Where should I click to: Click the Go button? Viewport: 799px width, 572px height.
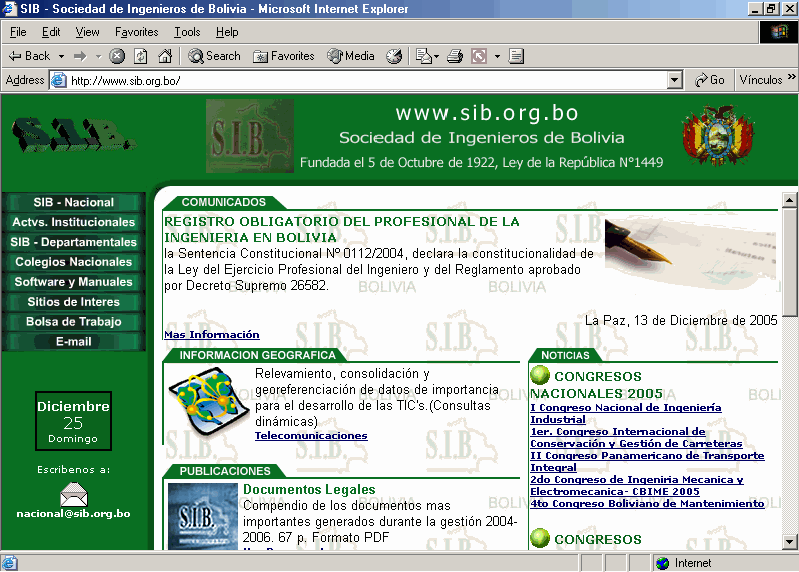710,80
